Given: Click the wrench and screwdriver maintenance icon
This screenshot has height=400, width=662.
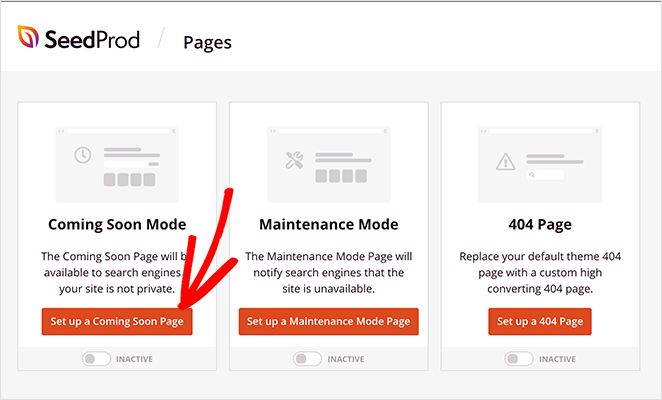Looking at the screenshot, I should 294,159.
